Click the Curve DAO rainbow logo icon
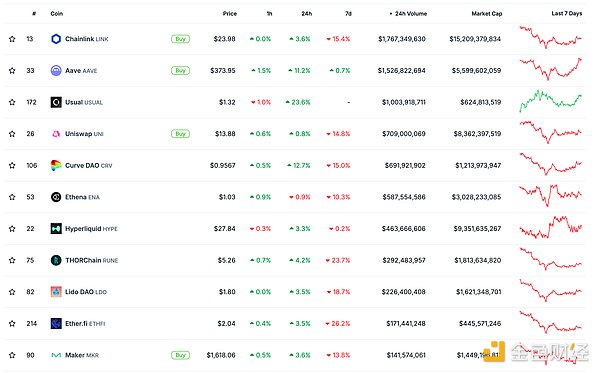The image size is (600, 373). (x=56, y=166)
